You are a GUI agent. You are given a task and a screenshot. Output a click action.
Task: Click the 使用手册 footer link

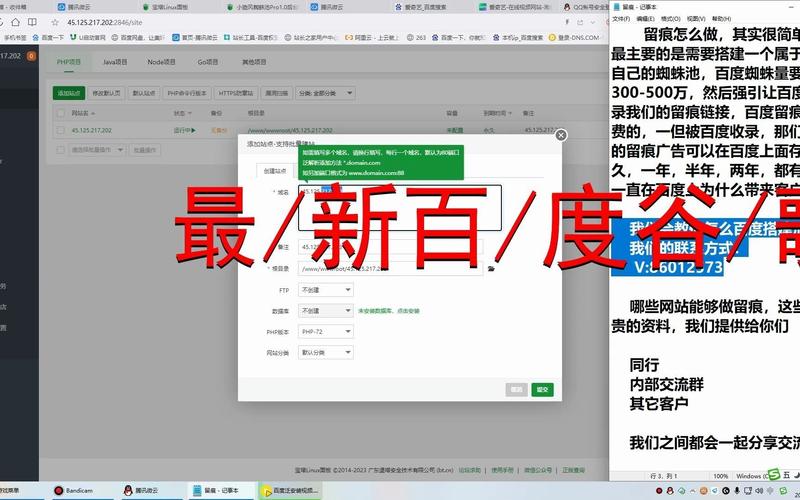click(503, 470)
